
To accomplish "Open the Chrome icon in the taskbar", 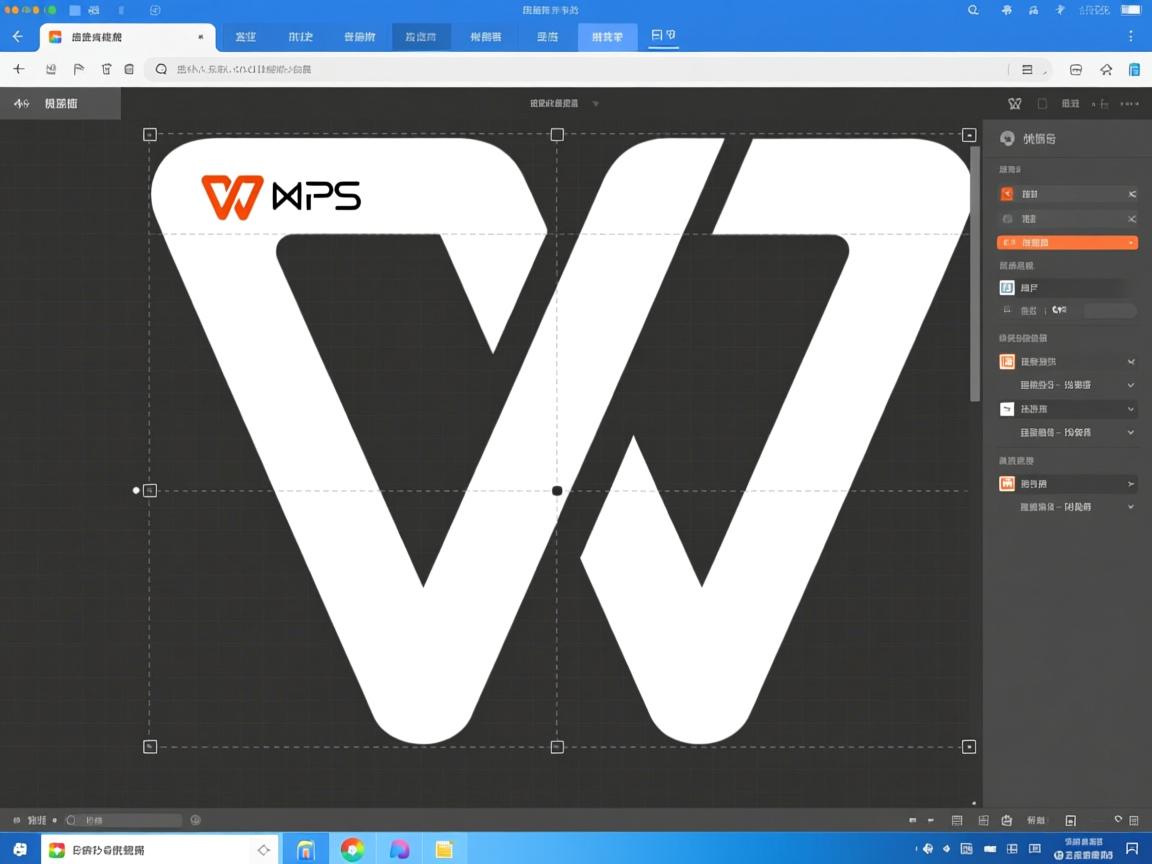I will (352, 849).
